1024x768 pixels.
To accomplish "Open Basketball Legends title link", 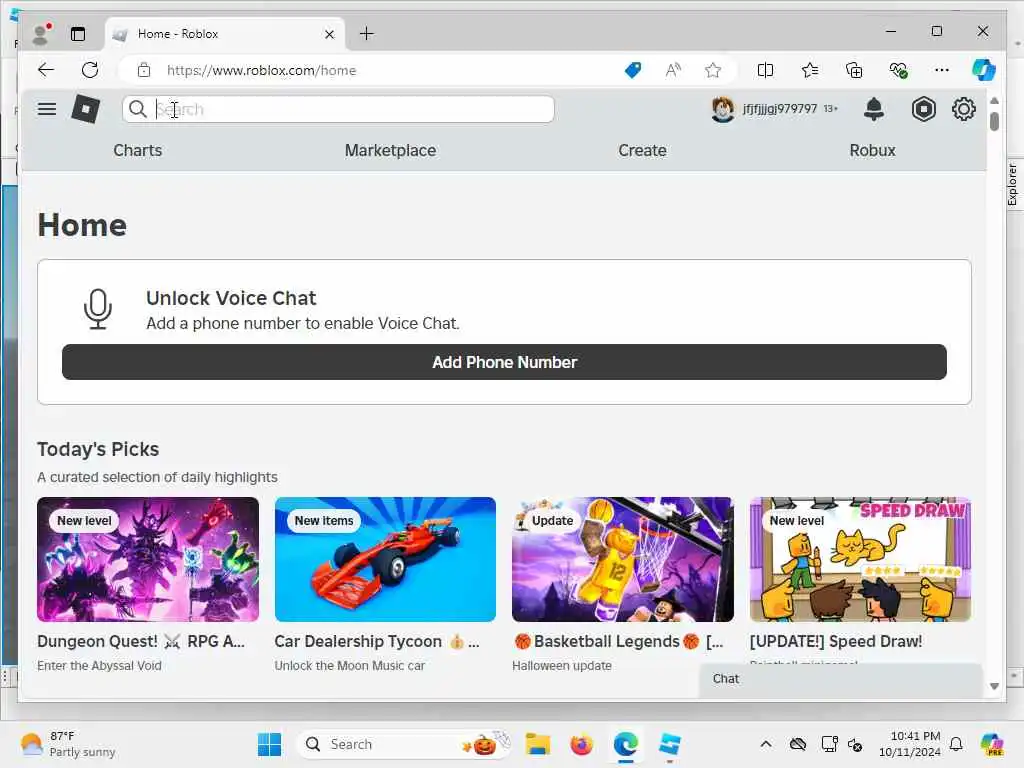I will 618,641.
